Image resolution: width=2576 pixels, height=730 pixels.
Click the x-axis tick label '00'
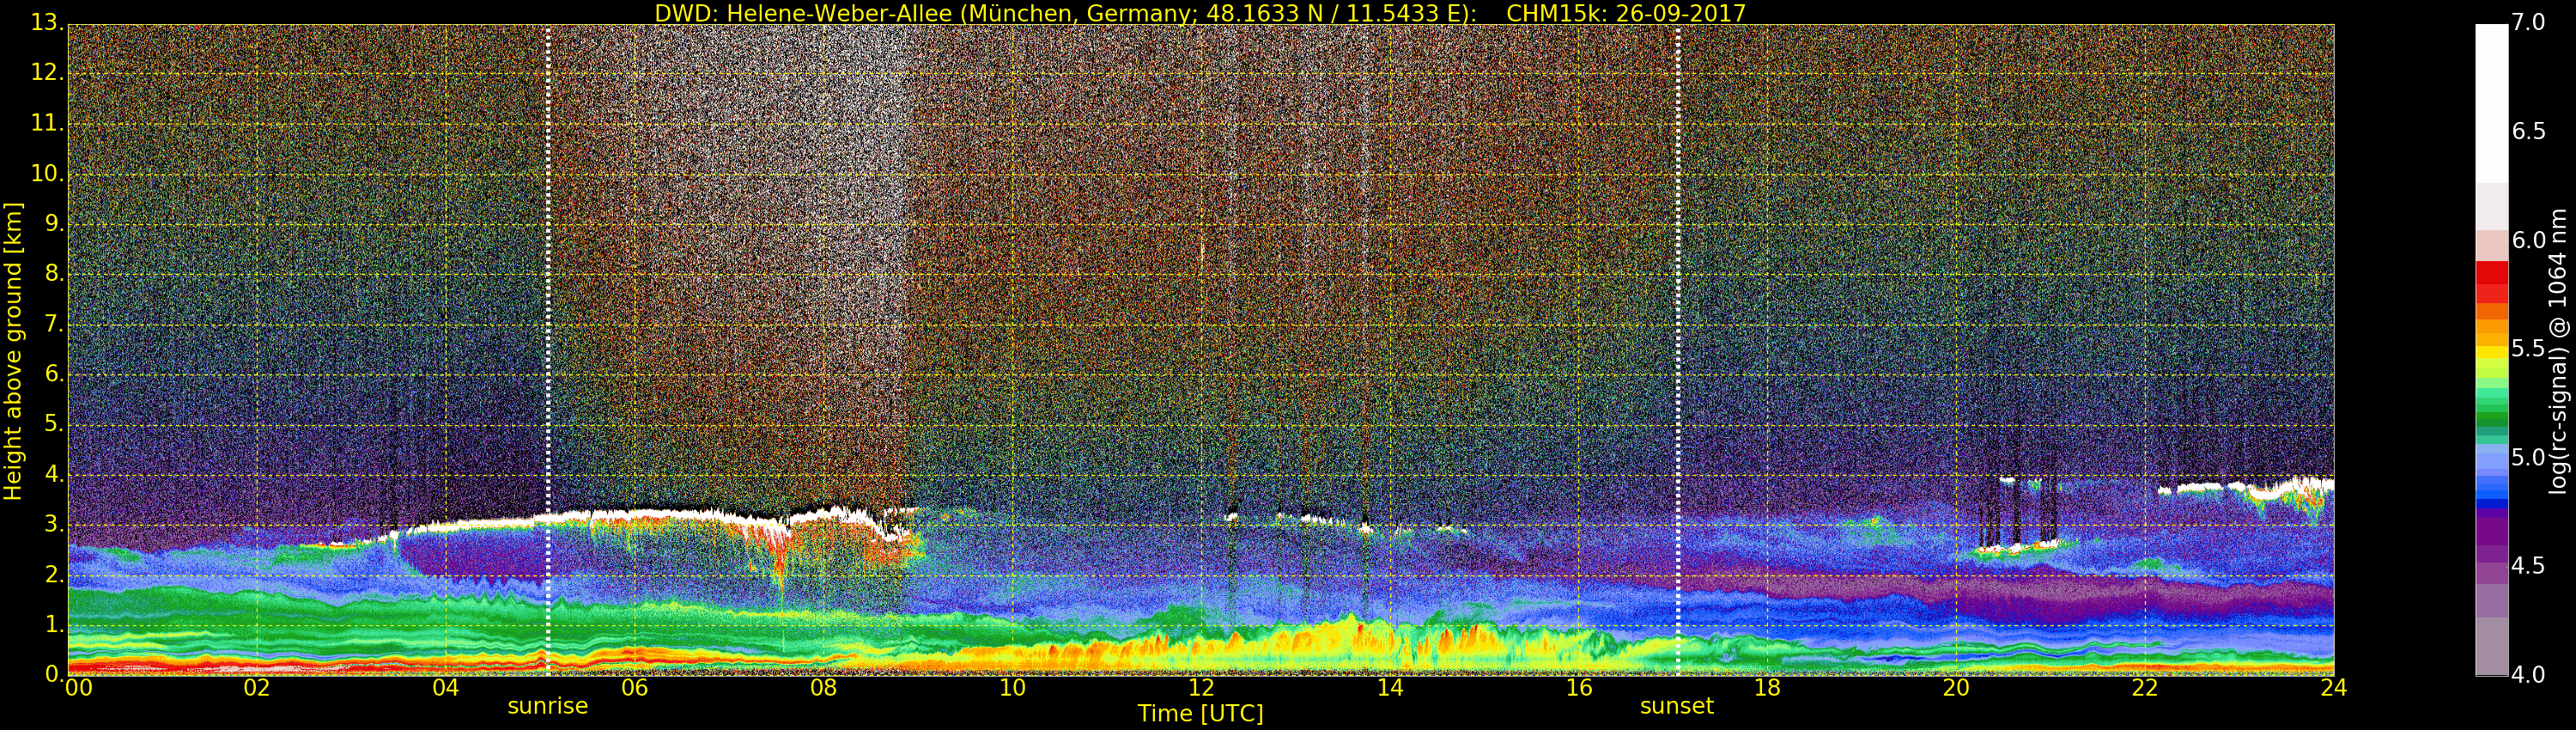78,687
